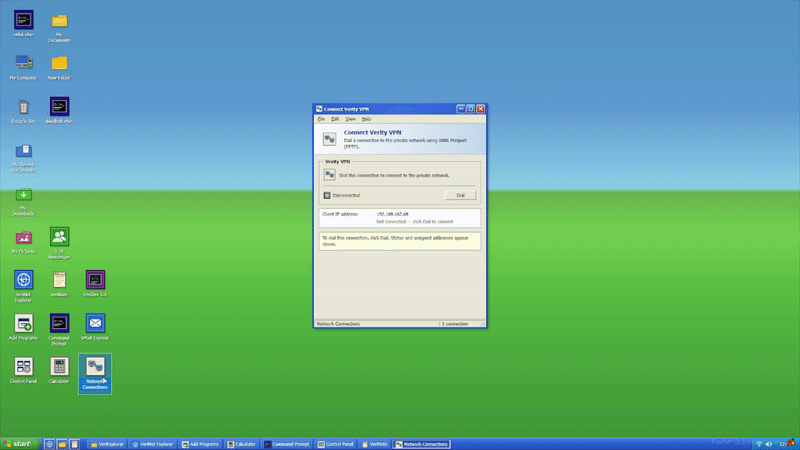Switch to VeriNote in the taskbar
The height and width of the screenshot is (450, 800).
(375, 444)
